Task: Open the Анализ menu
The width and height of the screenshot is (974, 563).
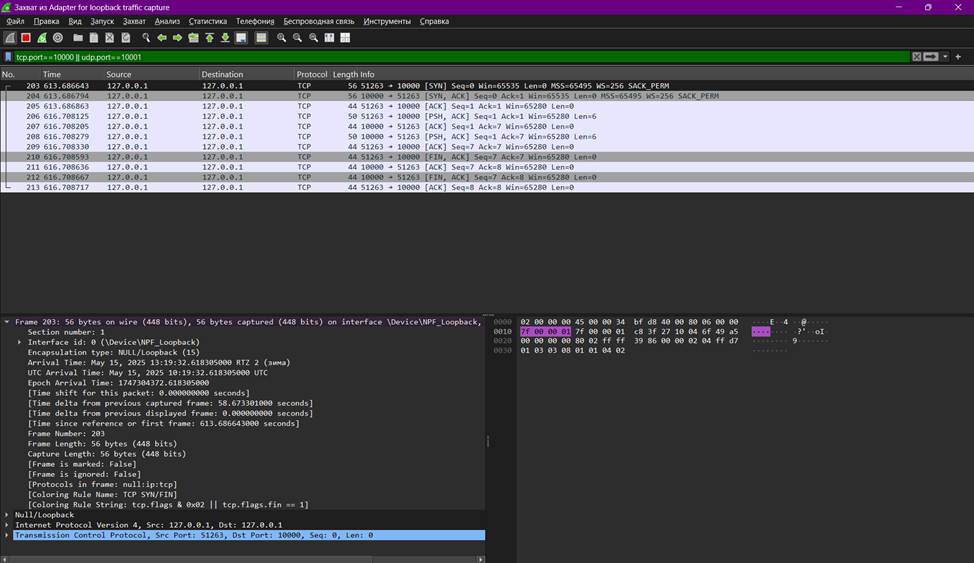Action: click(167, 21)
